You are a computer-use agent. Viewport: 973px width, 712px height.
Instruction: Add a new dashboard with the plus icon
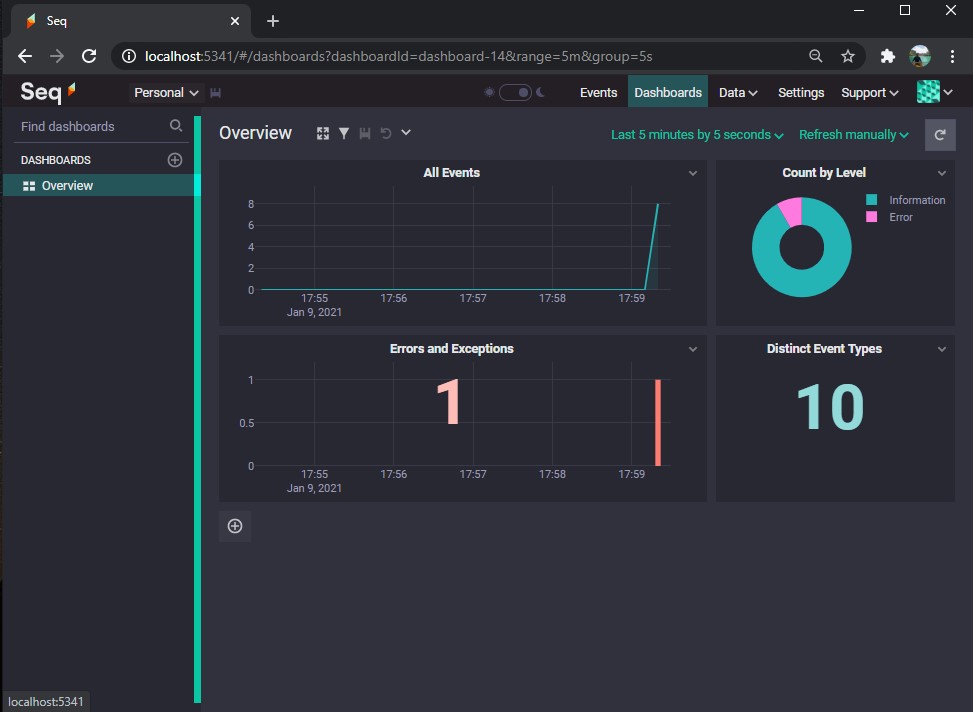pos(175,160)
